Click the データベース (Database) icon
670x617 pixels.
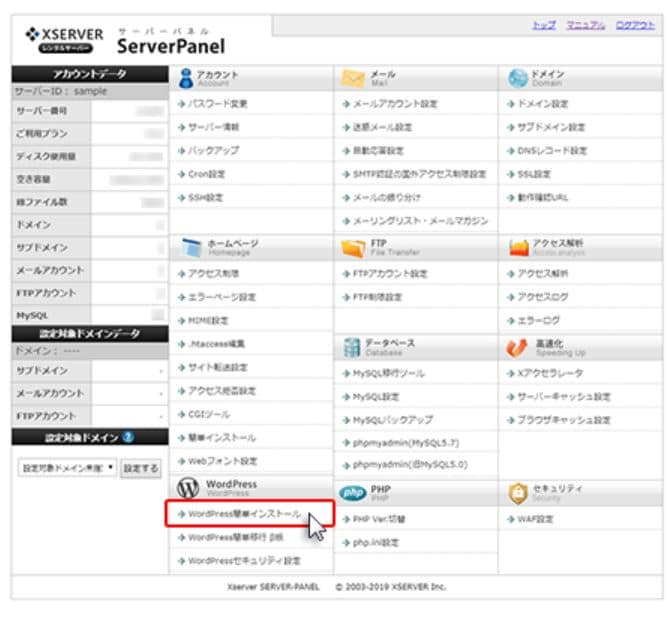[x=352, y=346]
